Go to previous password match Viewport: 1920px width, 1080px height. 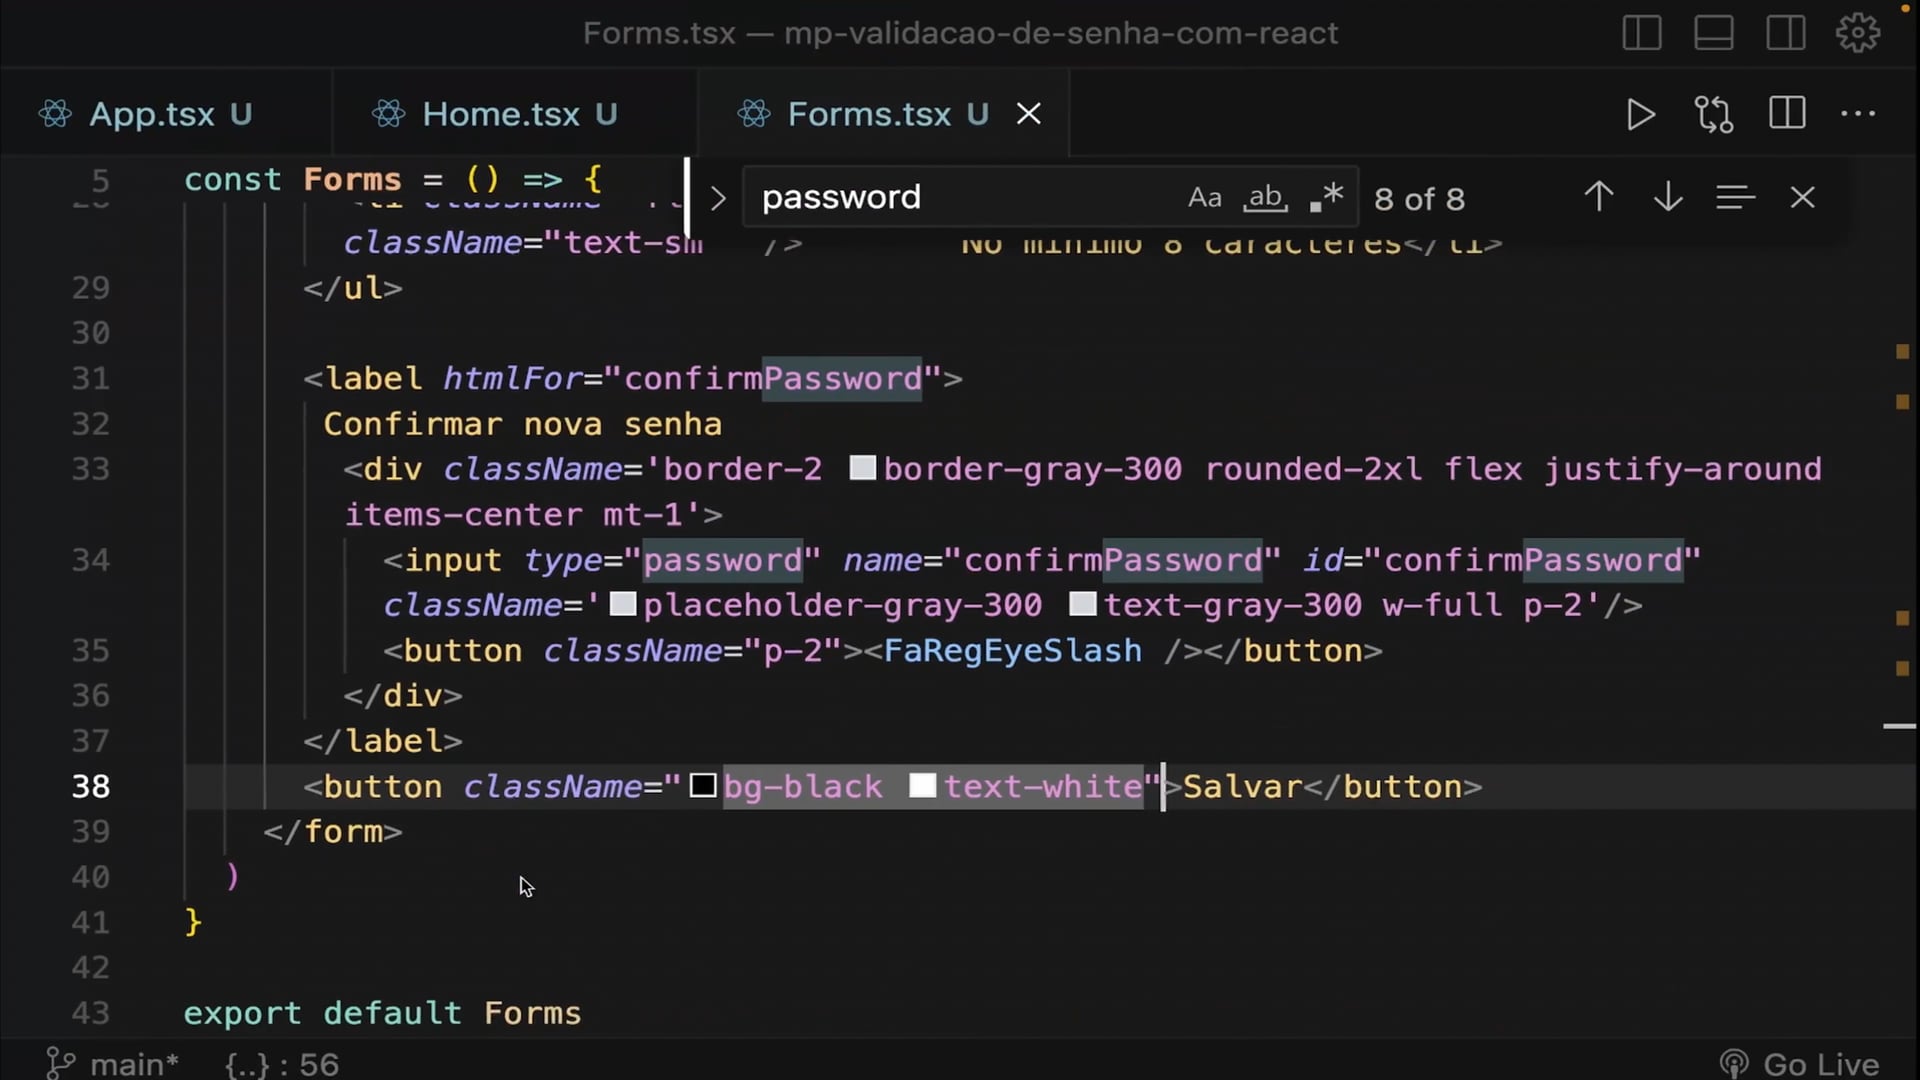click(1598, 197)
